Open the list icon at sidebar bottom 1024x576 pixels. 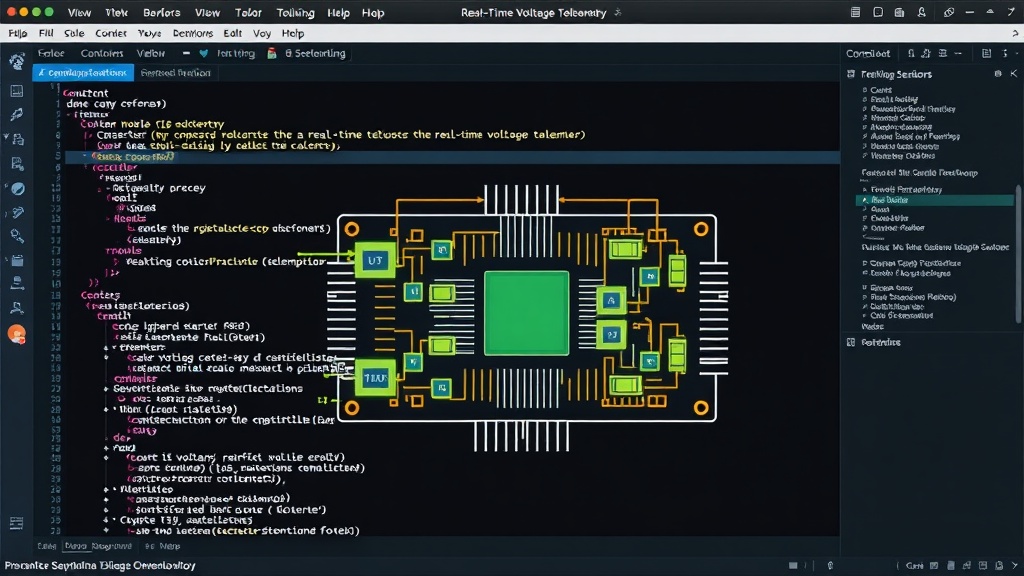point(17,523)
